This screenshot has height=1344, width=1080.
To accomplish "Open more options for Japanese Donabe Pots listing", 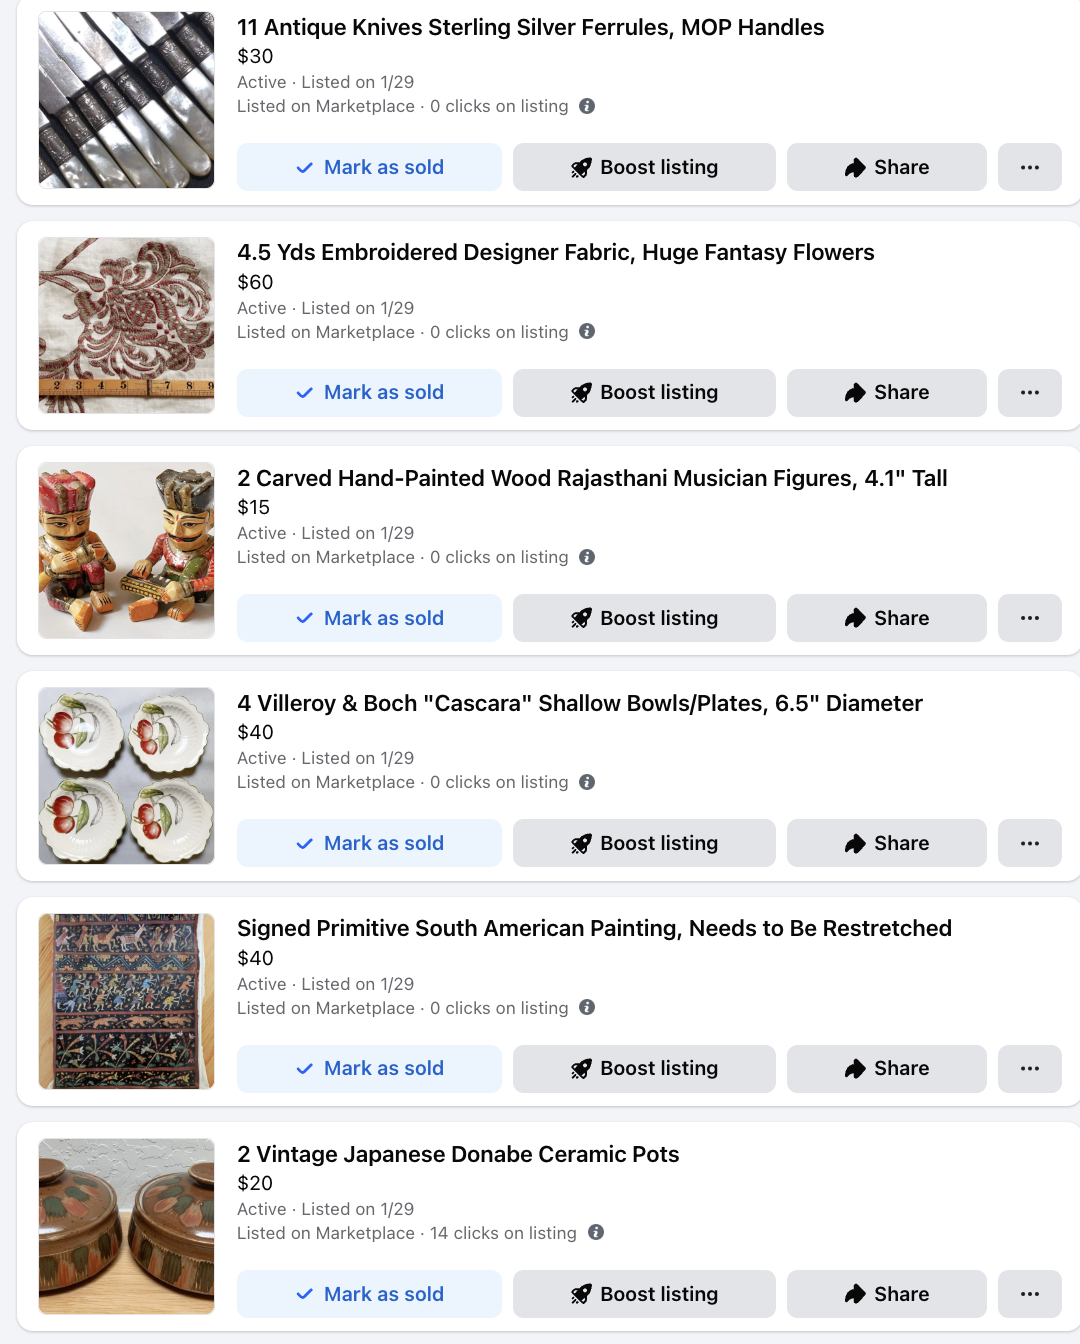I will pyautogui.click(x=1029, y=1294).
